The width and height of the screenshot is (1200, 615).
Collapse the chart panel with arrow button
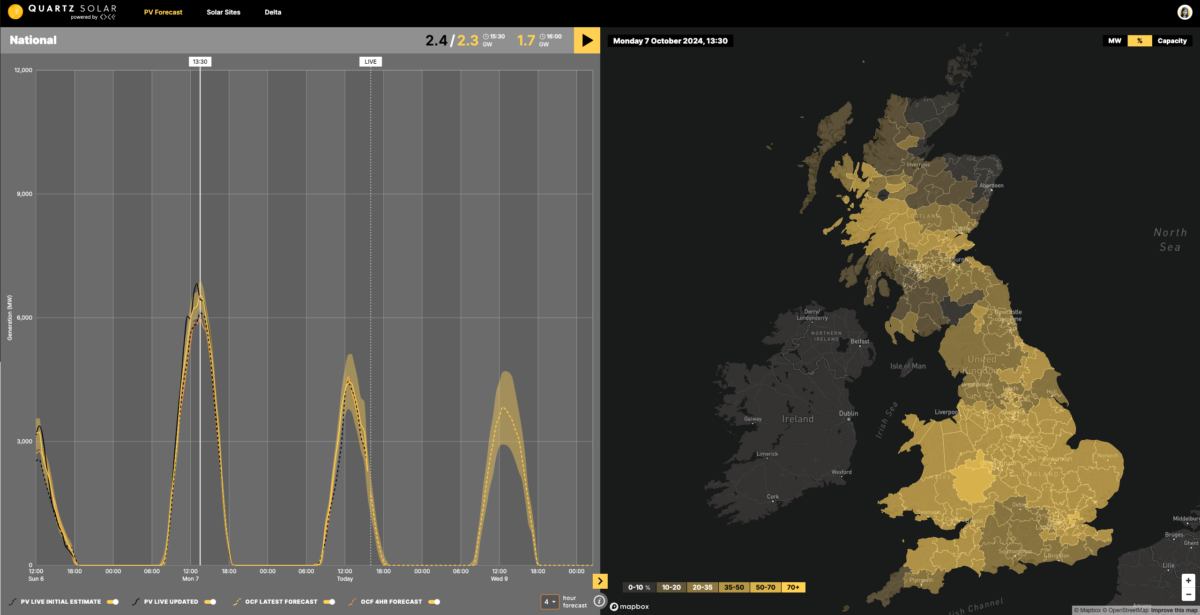(600, 581)
